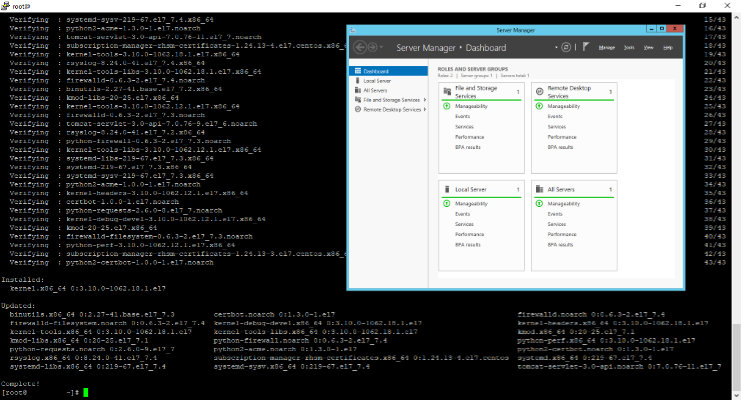Viewport: 741px width, 400px height.
Task: Open the Manage menu
Action: point(606,48)
